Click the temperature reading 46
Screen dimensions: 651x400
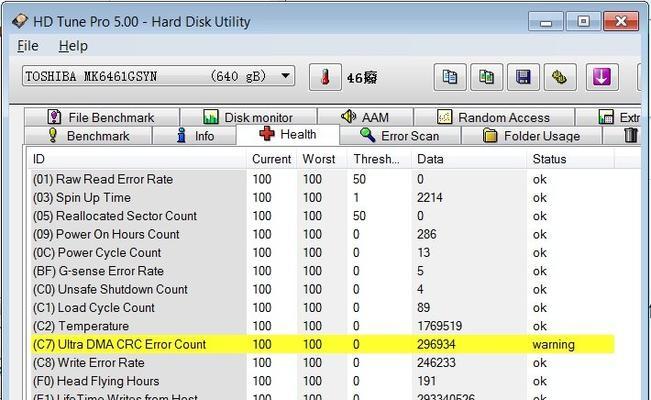[x=362, y=78]
